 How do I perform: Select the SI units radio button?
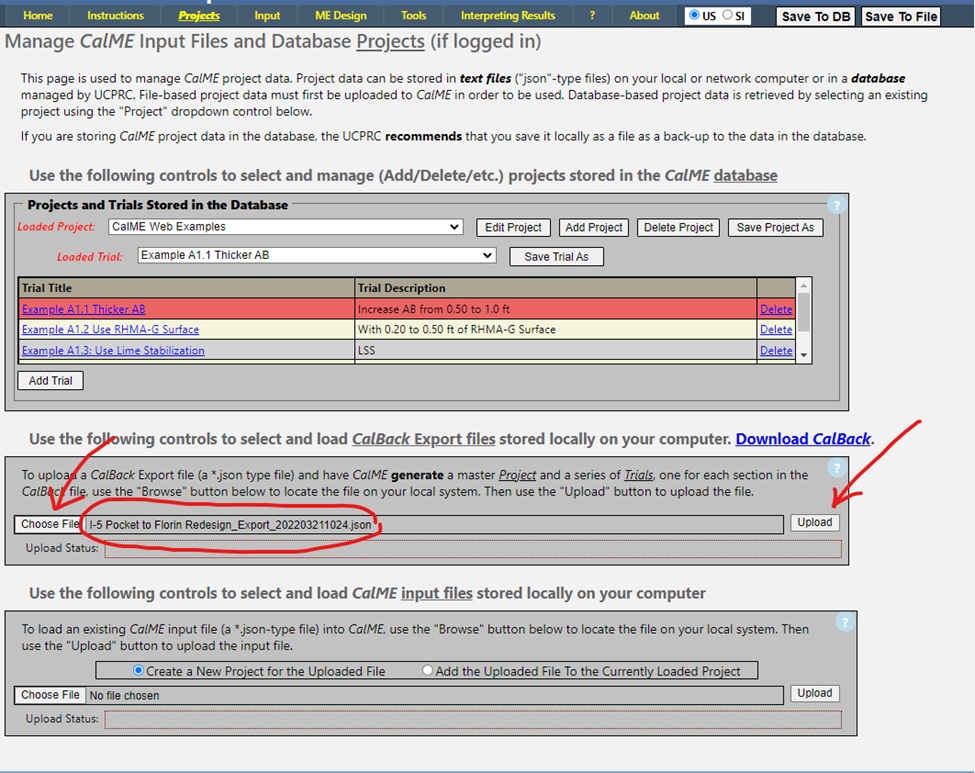point(727,16)
